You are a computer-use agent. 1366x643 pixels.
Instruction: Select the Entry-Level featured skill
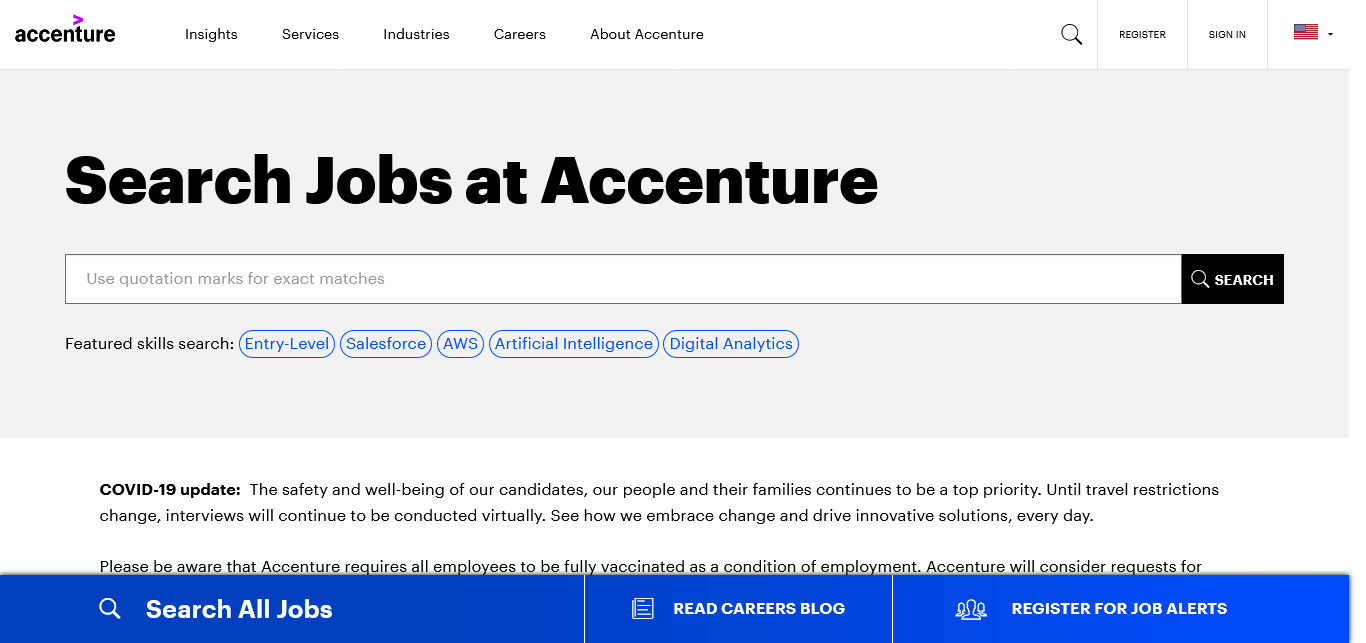pyautogui.click(x=287, y=344)
